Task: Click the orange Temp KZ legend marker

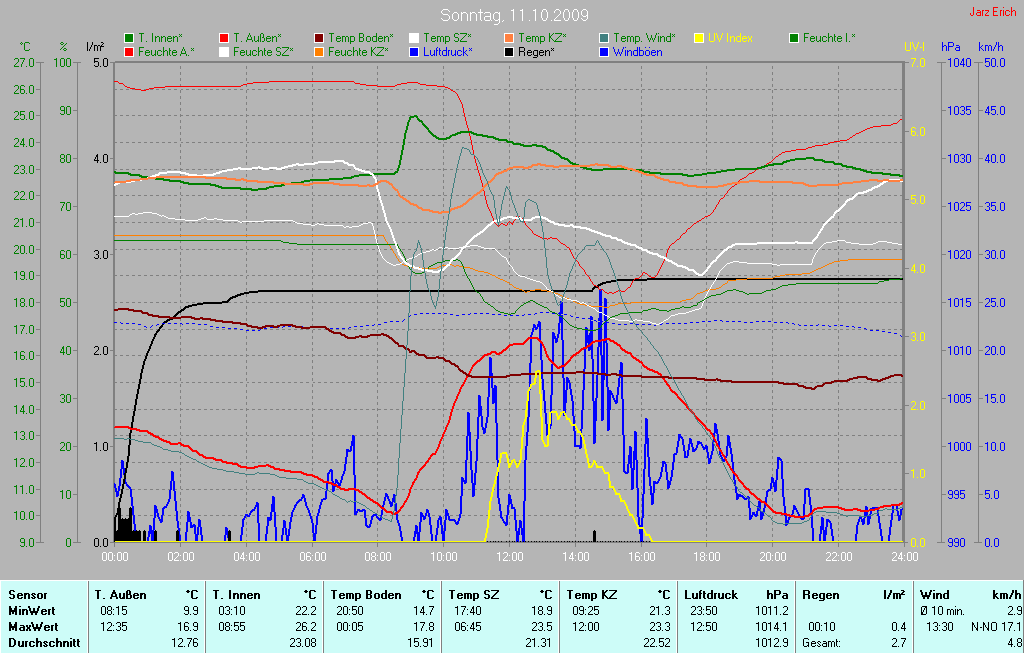Action: click(509, 38)
